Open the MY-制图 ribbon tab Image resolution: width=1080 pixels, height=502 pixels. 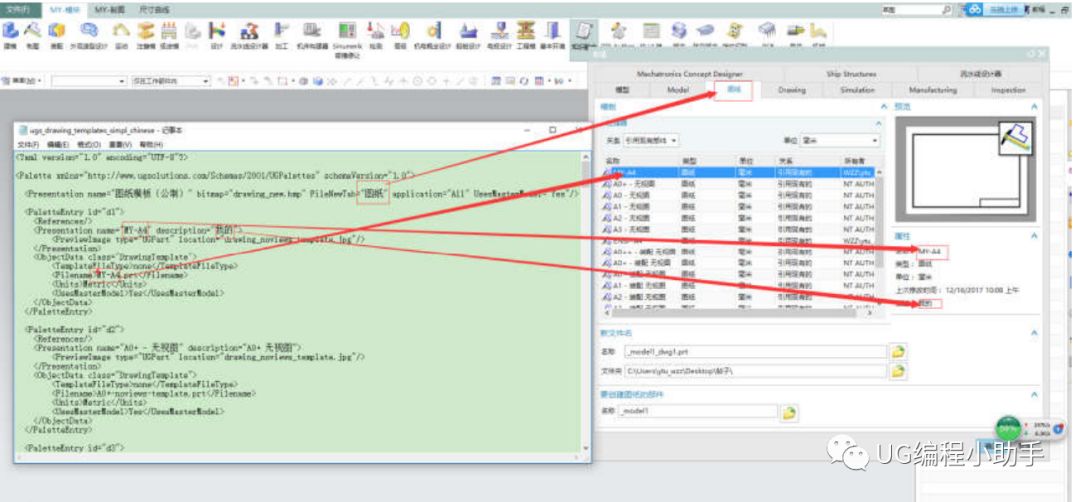coord(109,10)
